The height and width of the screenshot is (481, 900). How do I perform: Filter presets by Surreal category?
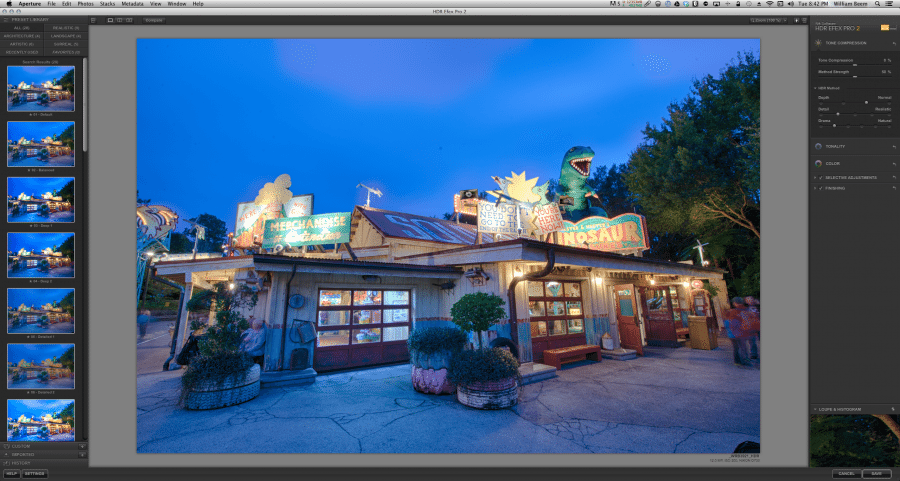coord(66,44)
